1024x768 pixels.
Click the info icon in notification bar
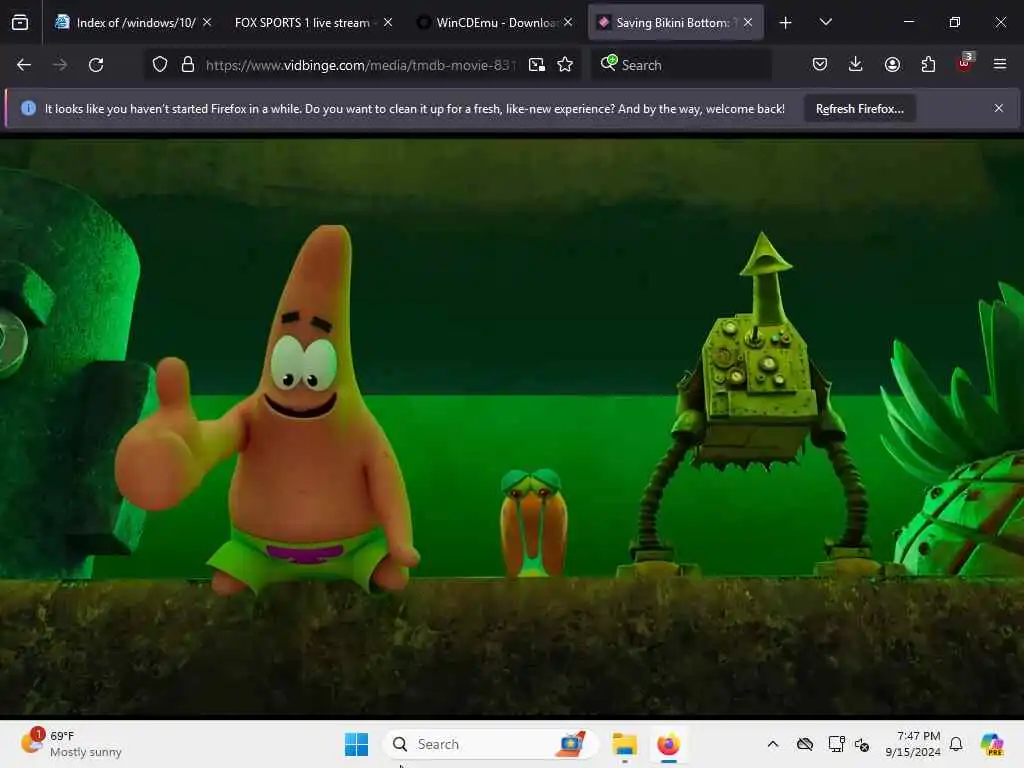28,108
